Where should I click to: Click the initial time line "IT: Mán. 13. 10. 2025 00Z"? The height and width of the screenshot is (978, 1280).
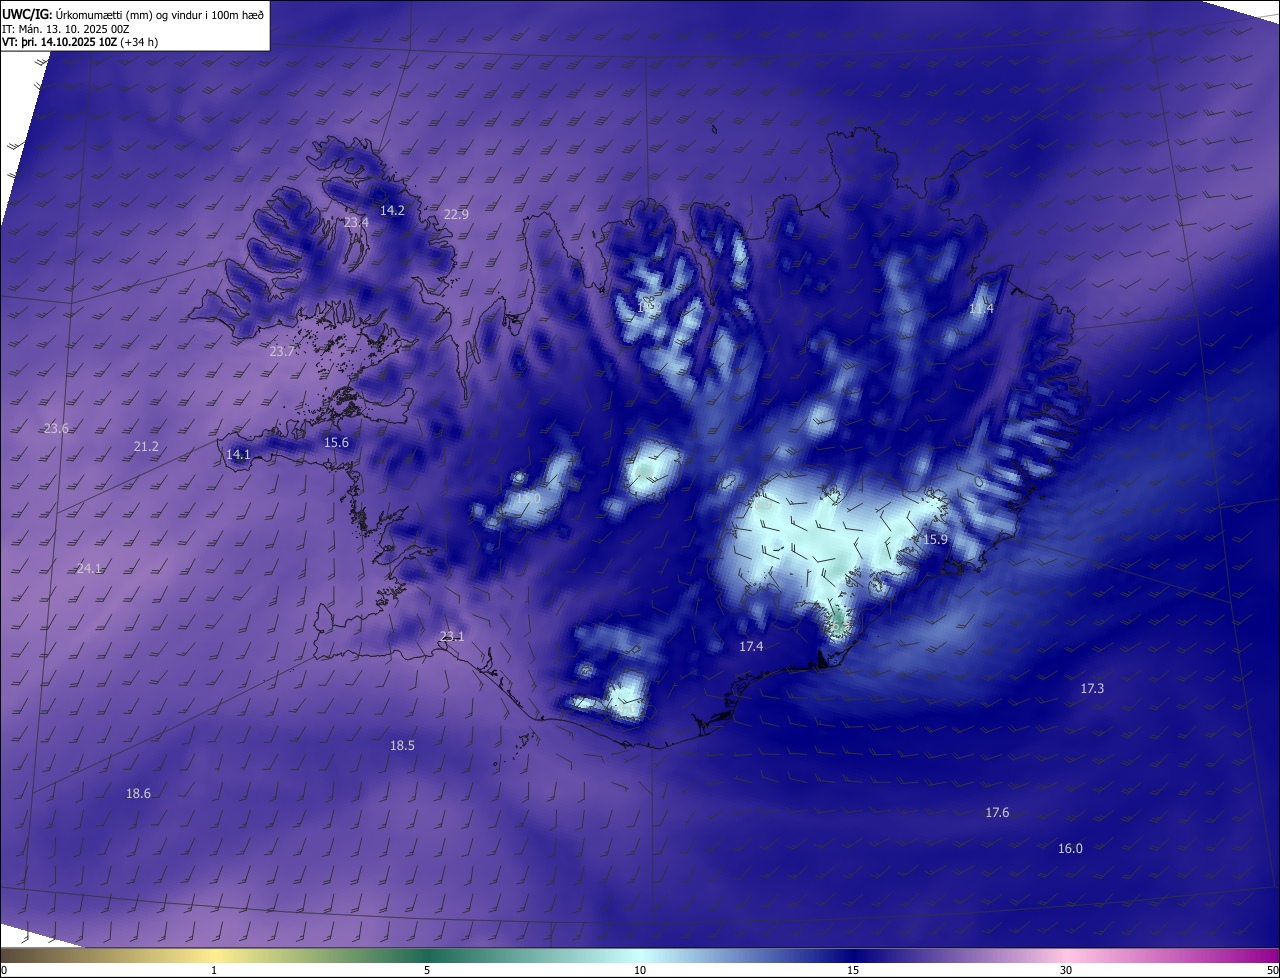68,29
